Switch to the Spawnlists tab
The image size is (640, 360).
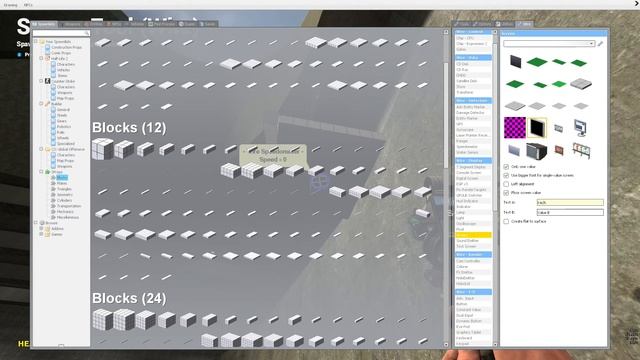point(44,24)
